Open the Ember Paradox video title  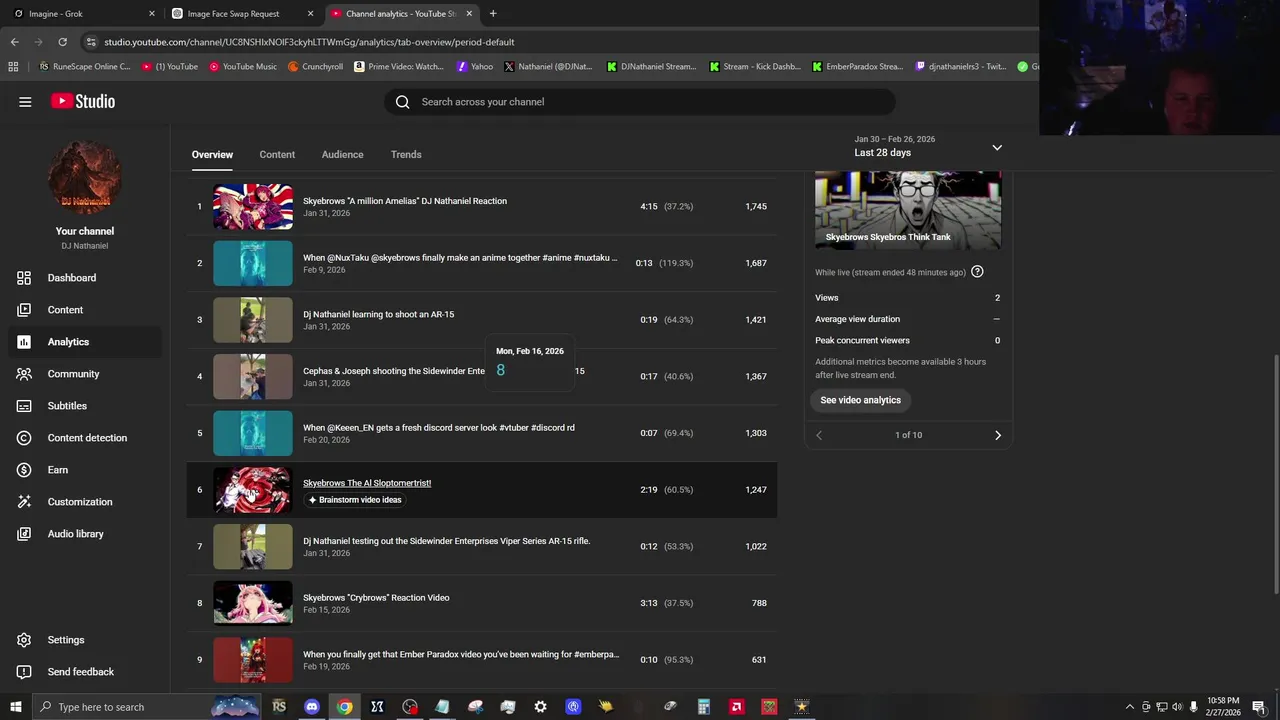point(461,655)
